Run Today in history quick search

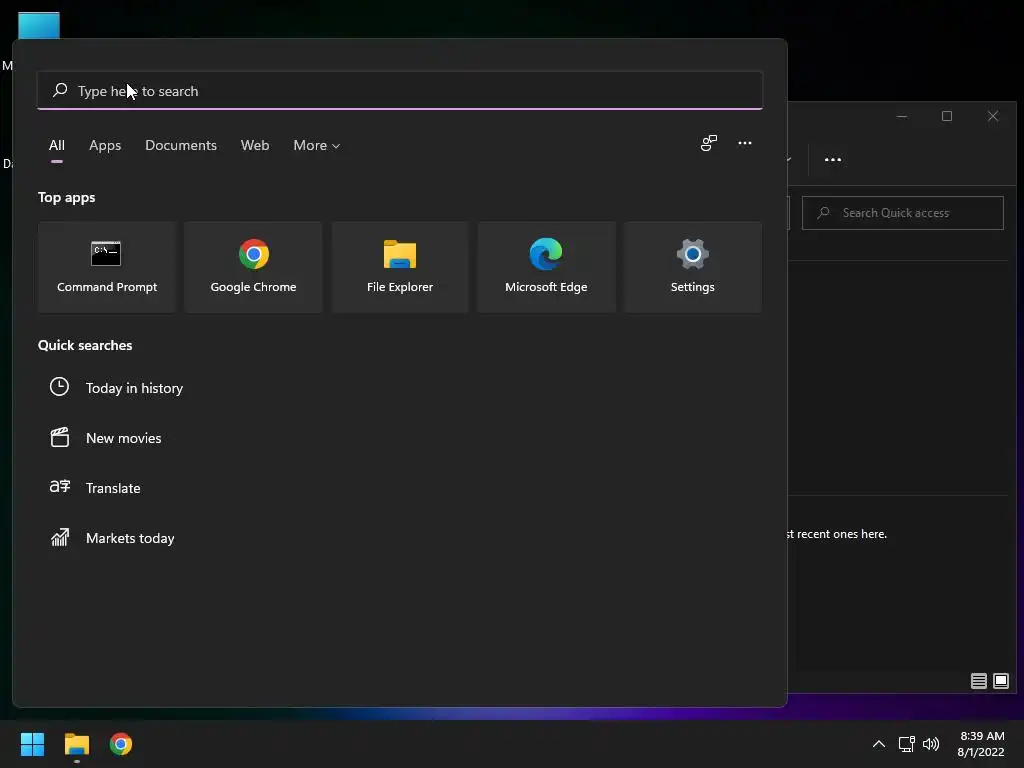pos(134,388)
